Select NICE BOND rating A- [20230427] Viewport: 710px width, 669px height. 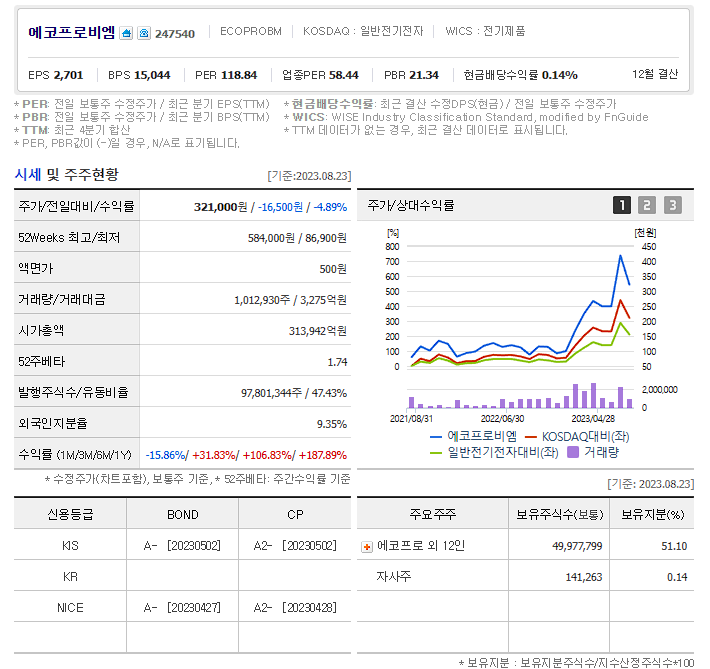coord(182,607)
